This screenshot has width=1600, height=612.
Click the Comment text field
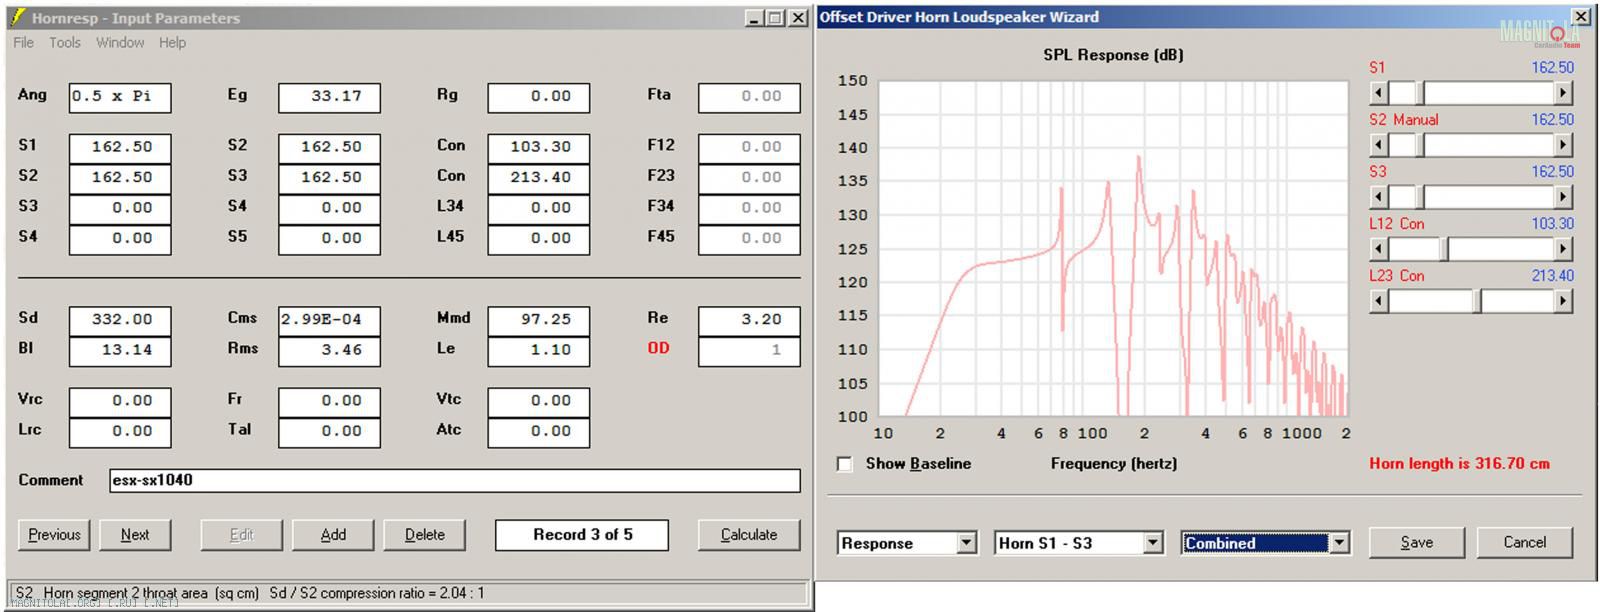pos(454,481)
